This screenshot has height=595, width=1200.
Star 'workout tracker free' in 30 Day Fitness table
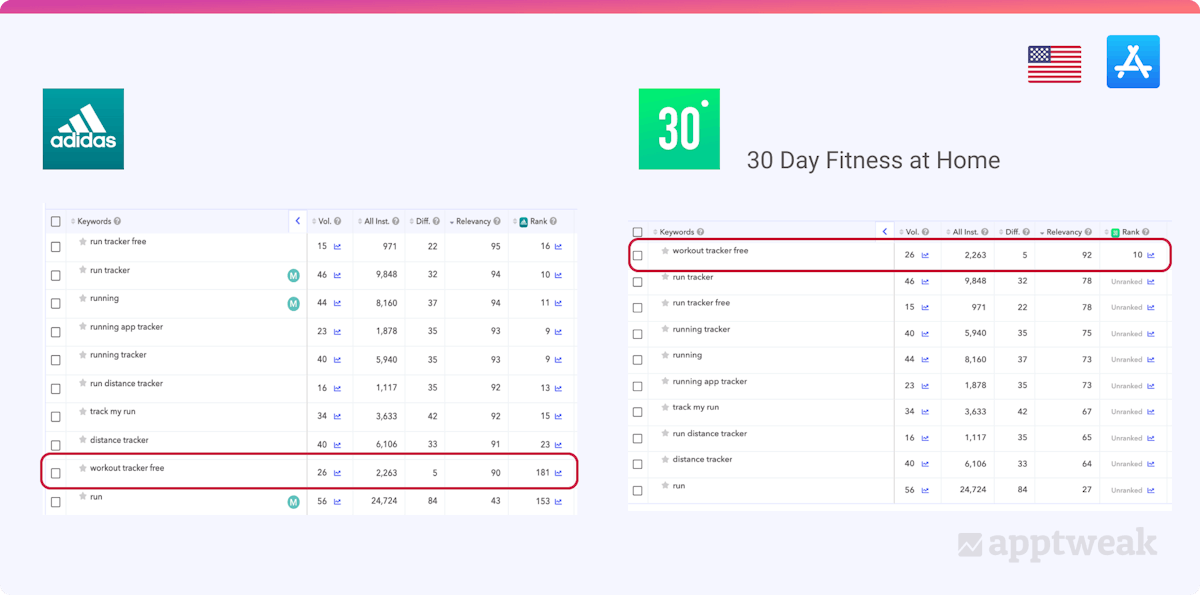coord(665,251)
